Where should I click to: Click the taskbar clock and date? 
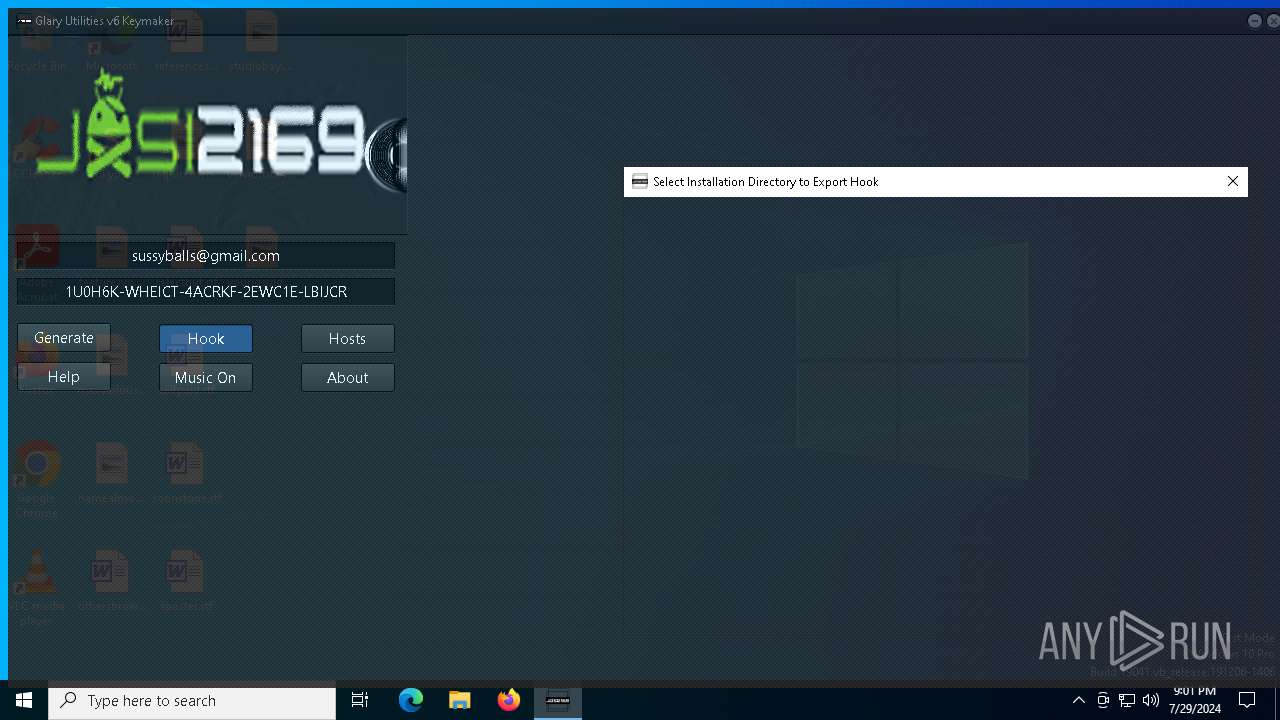coord(1195,701)
